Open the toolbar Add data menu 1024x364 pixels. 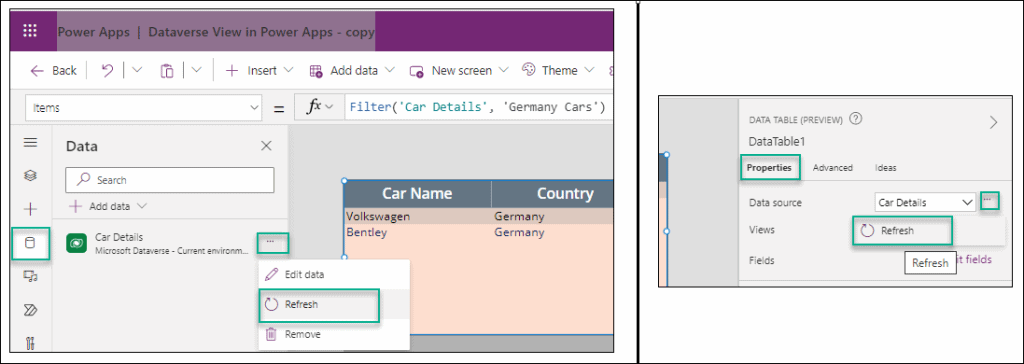tap(352, 71)
